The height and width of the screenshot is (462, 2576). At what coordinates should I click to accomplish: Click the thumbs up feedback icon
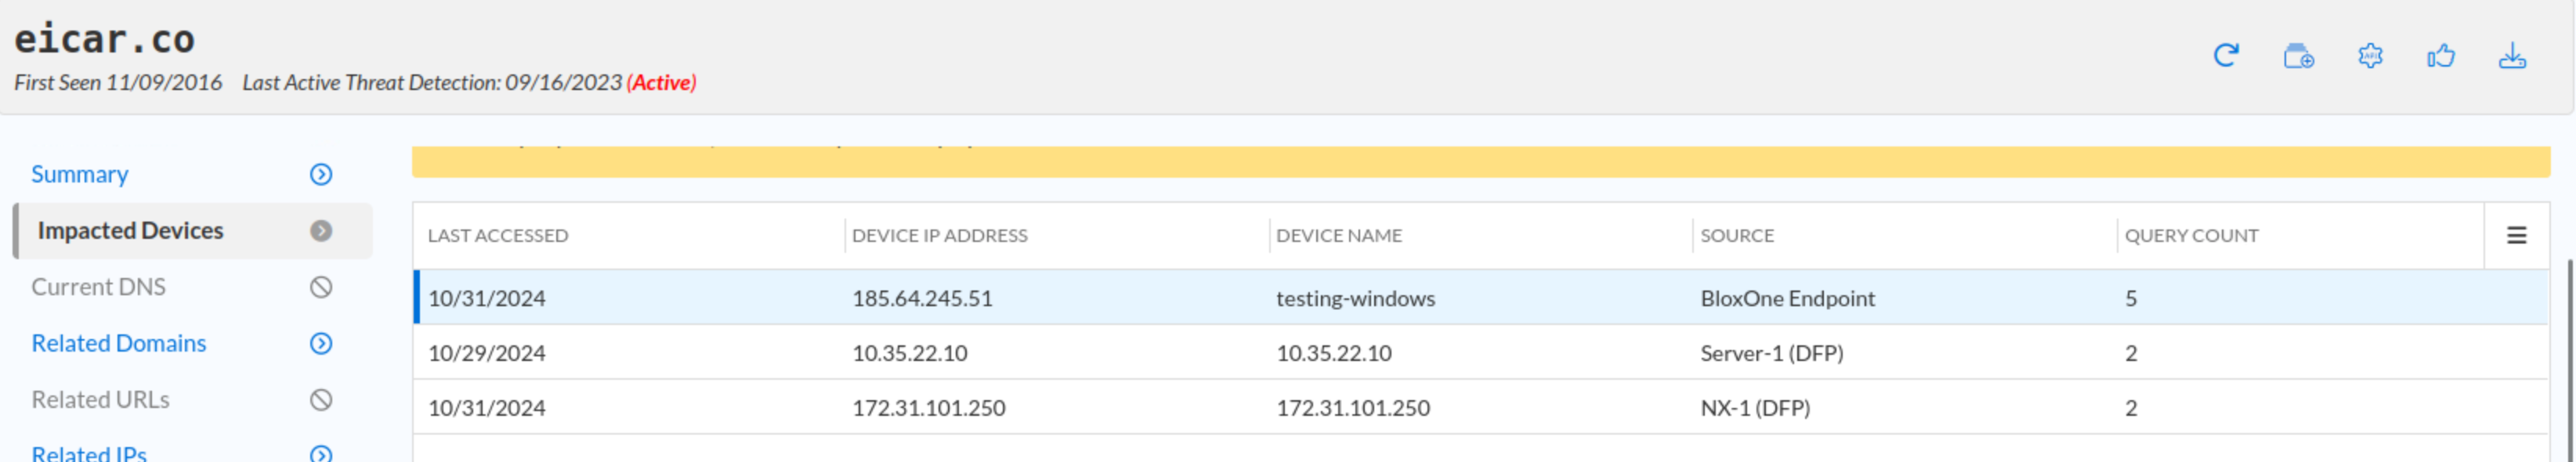point(2440,56)
